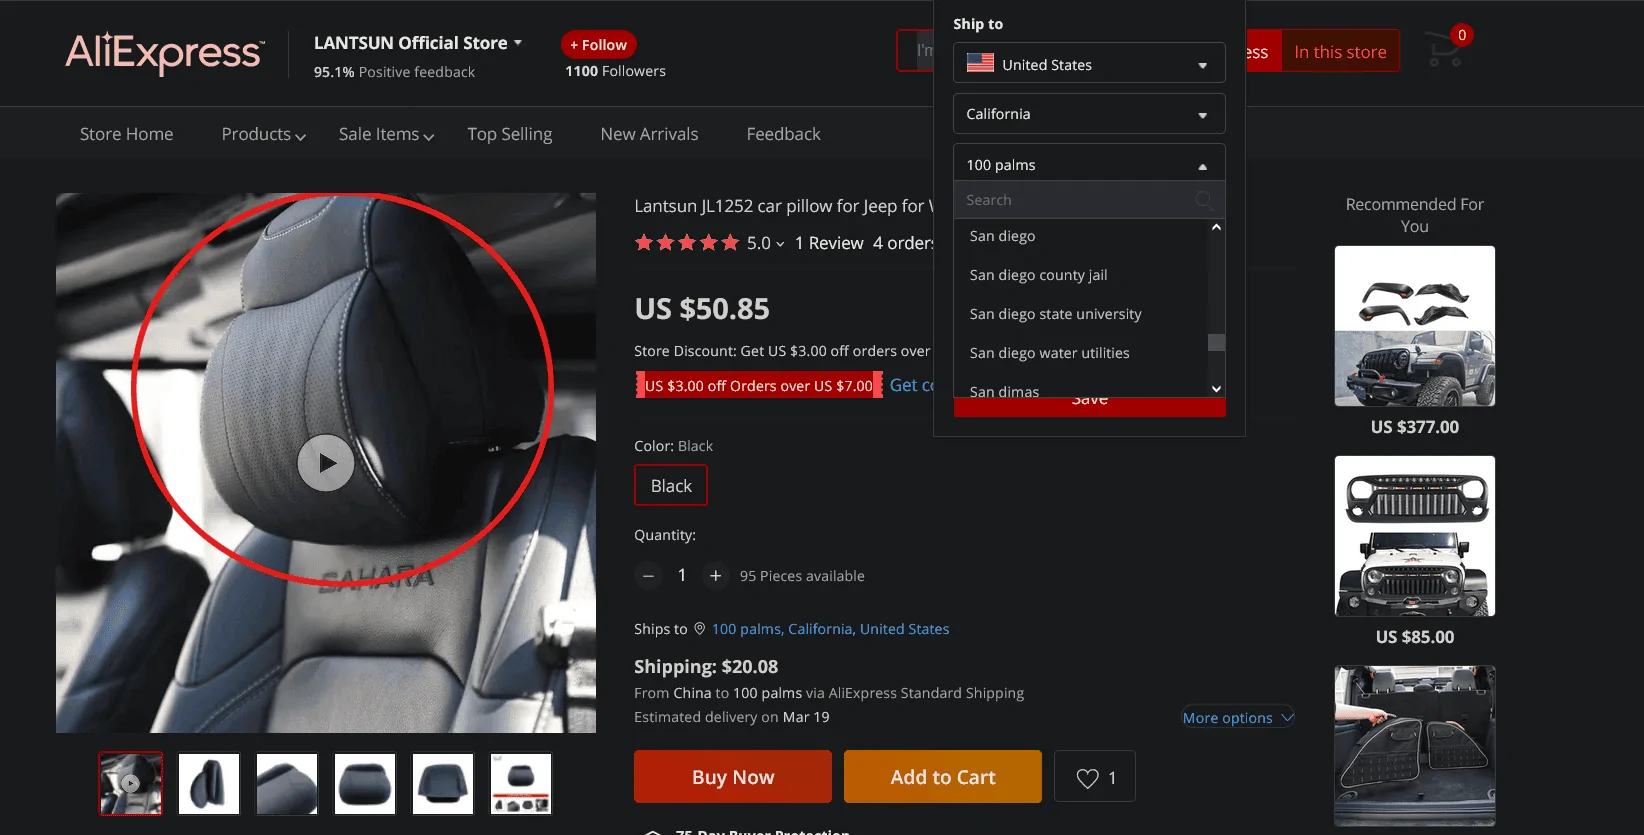
Task: Select the Black color option
Action: coord(671,486)
